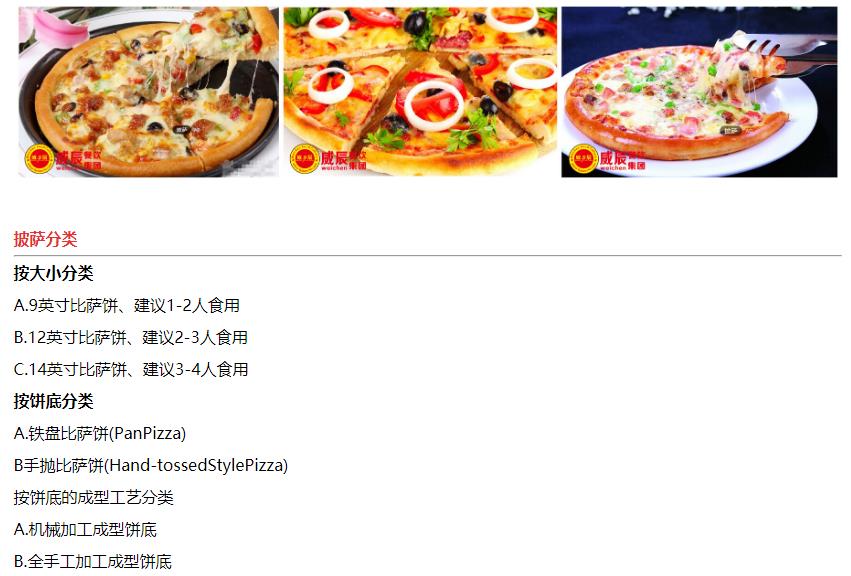Click the 按大小分类 subheading
The image size is (851, 576).
coord(53,273)
